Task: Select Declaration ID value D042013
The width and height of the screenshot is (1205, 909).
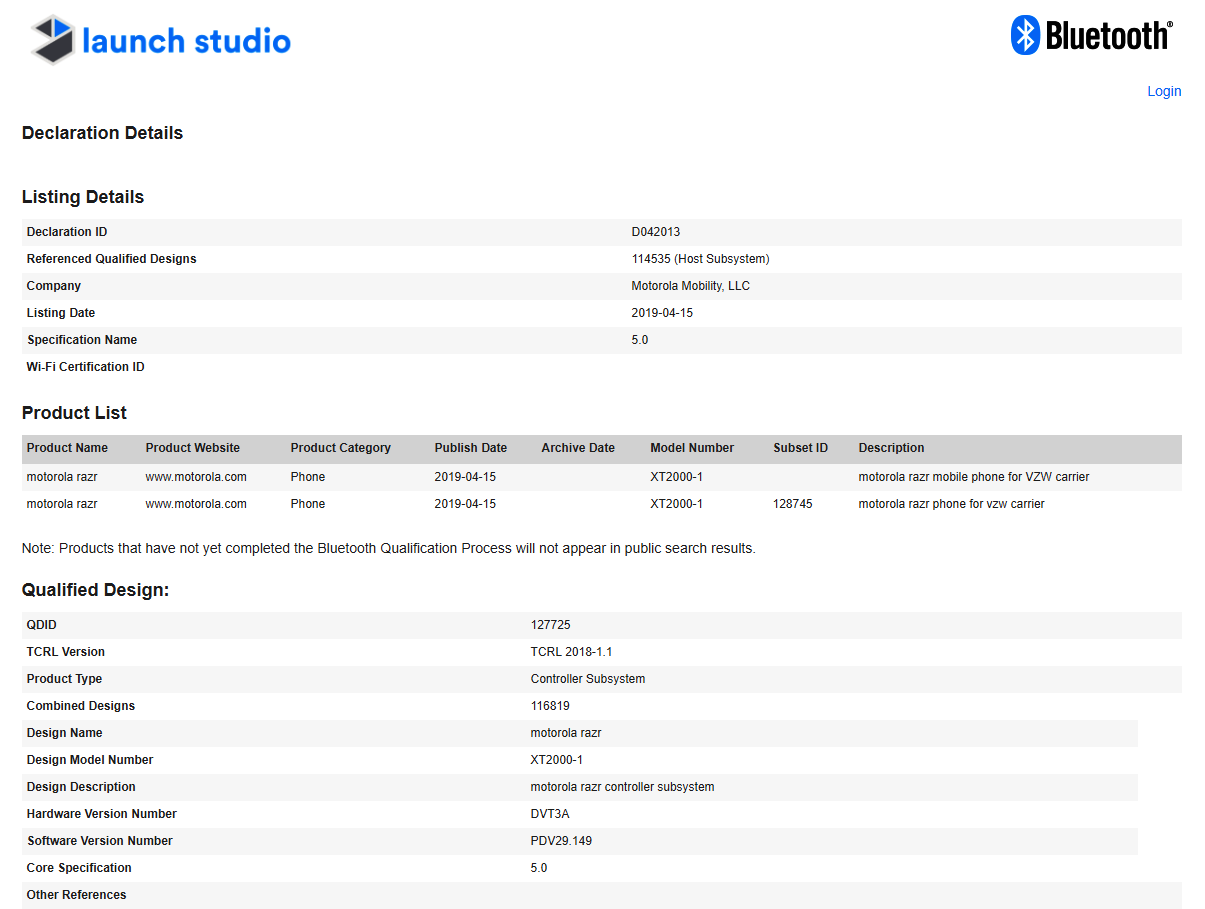Action: (656, 232)
